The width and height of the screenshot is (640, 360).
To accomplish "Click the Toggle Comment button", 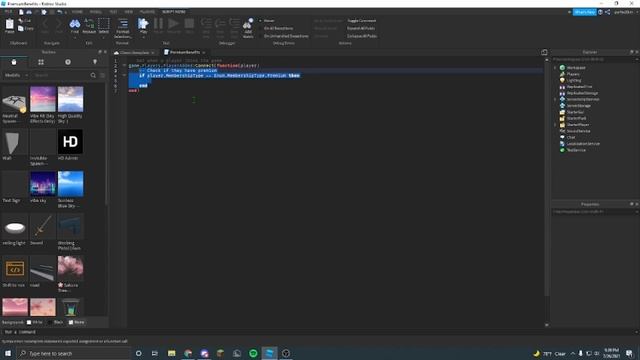I will pyautogui.click(x=362, y=20).
